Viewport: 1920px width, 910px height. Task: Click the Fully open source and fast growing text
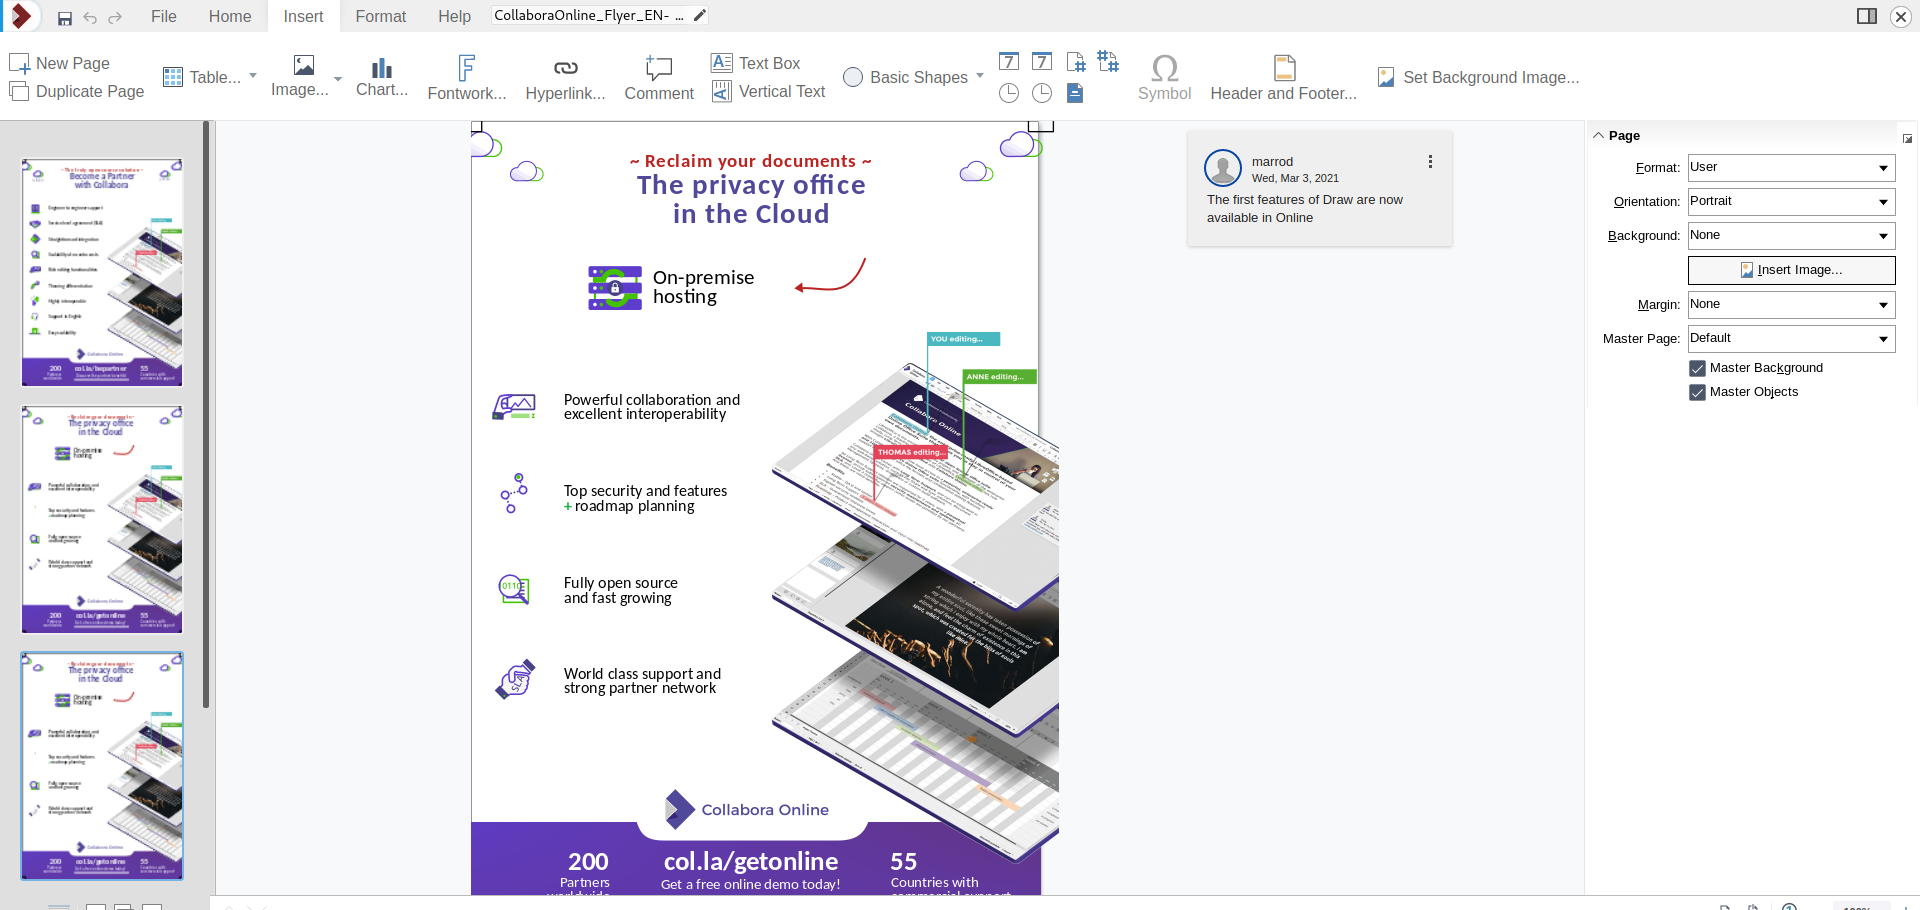(x=620, y=590)
